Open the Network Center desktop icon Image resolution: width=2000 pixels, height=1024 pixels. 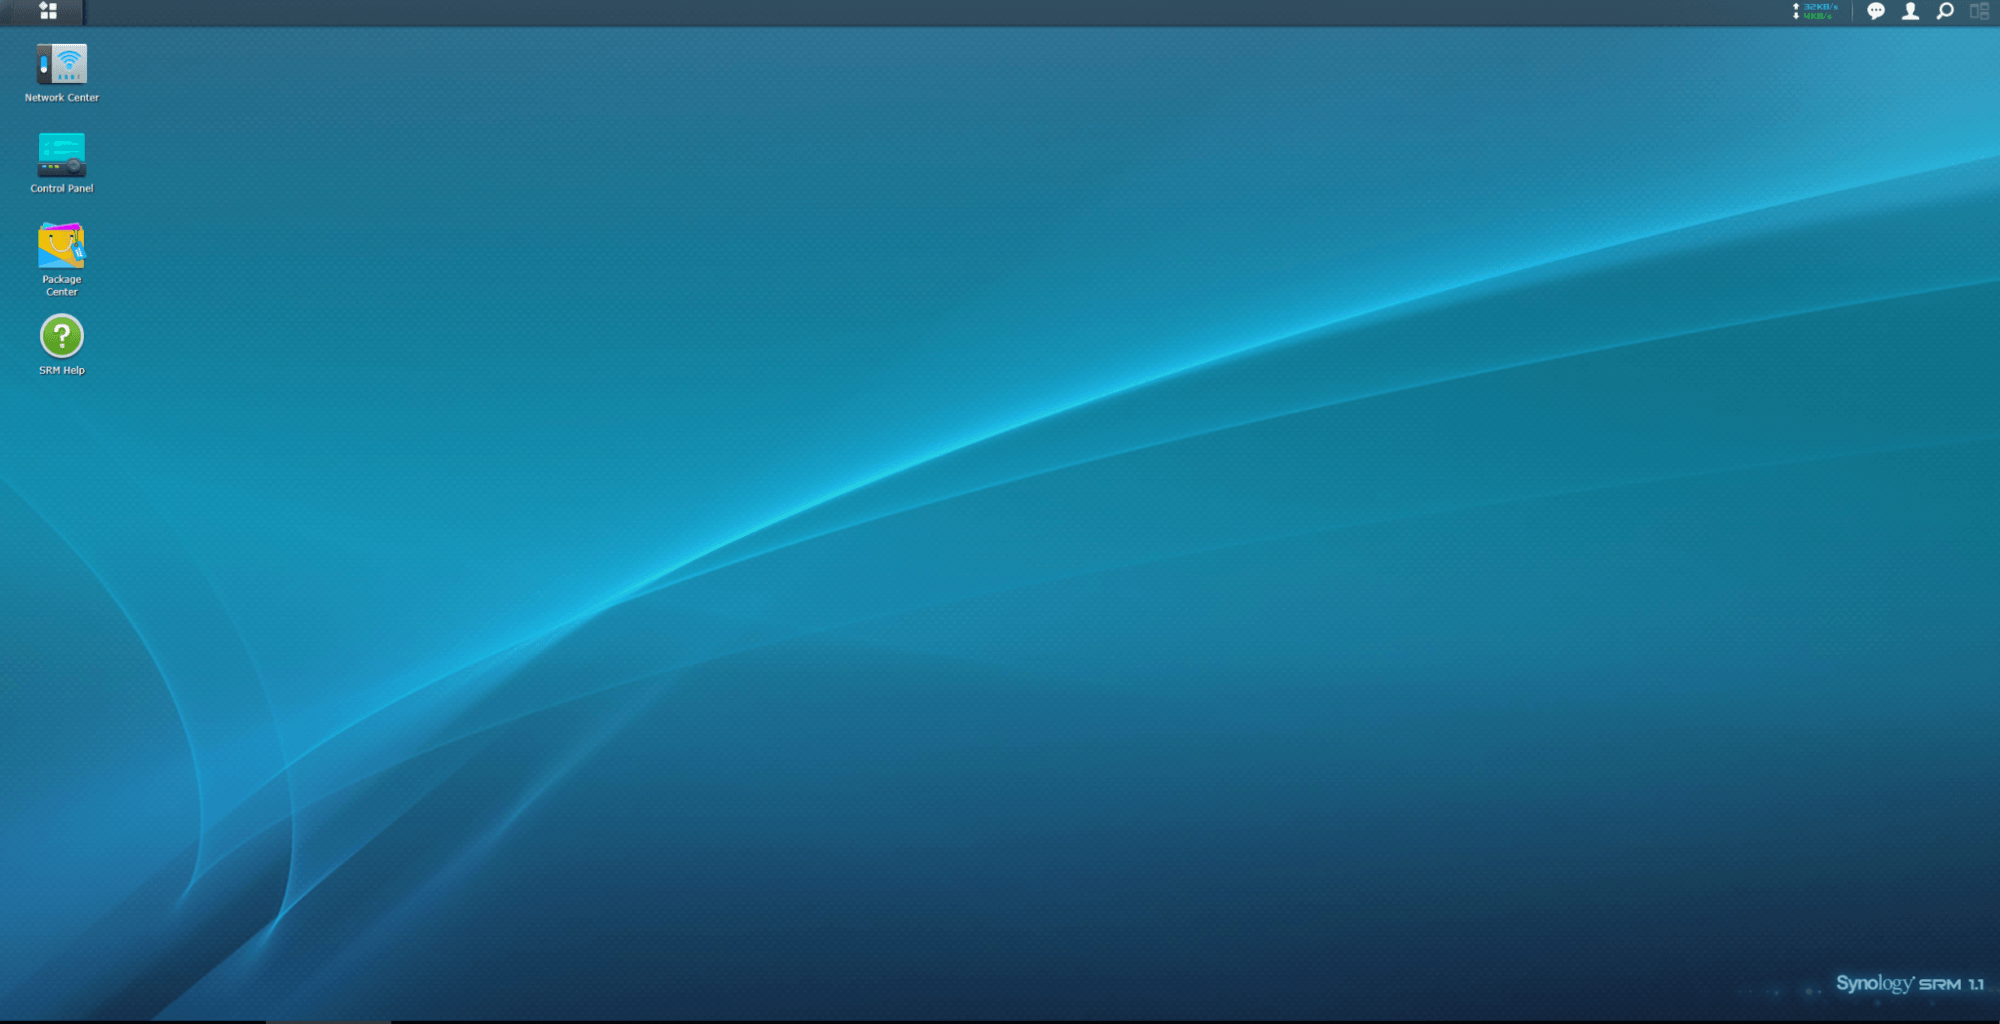(62, 64)
